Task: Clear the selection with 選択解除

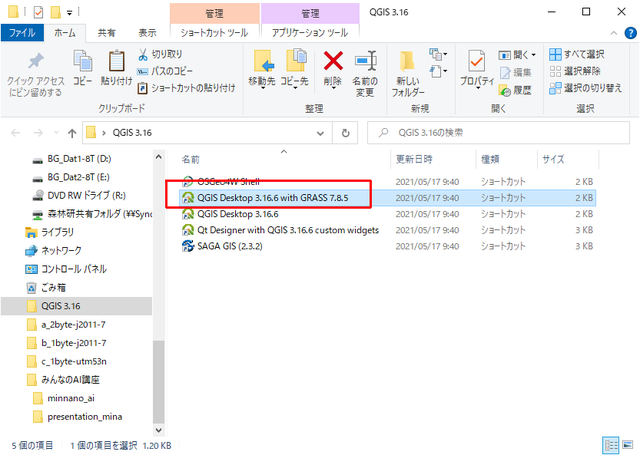Action: tap(575, 71)
